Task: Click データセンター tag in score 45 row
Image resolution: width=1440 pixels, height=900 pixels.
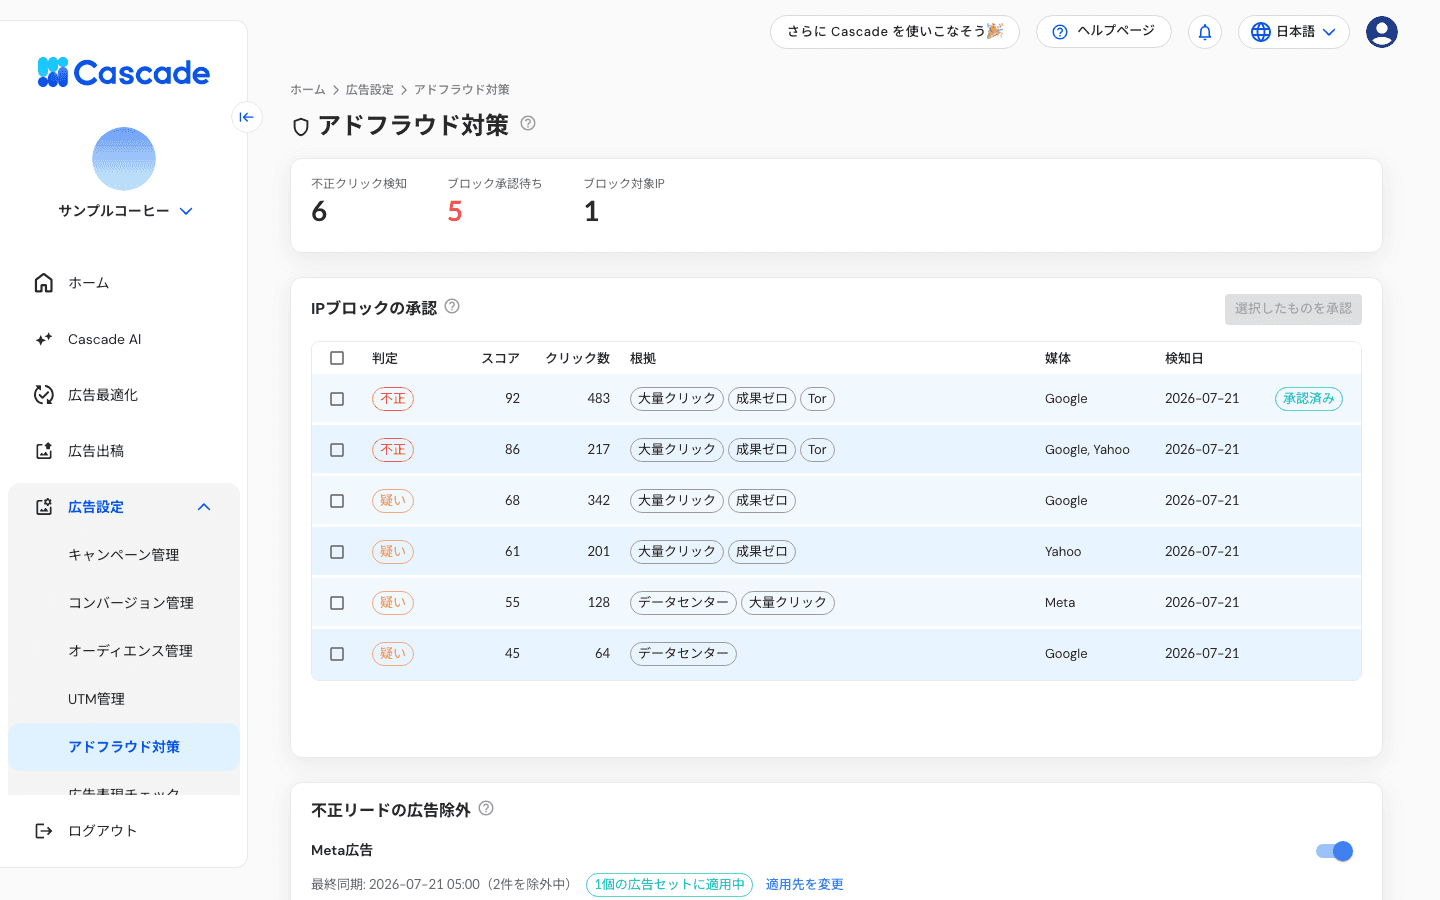Action: tap(683, 654)
